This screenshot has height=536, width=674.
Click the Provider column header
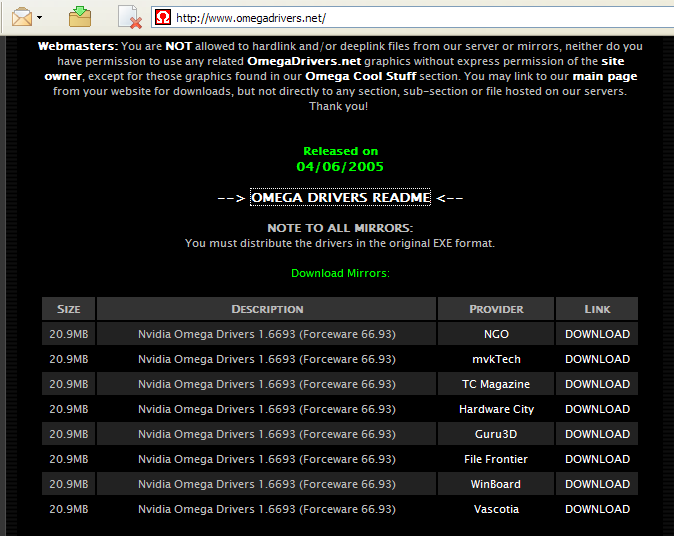[496, 309]
